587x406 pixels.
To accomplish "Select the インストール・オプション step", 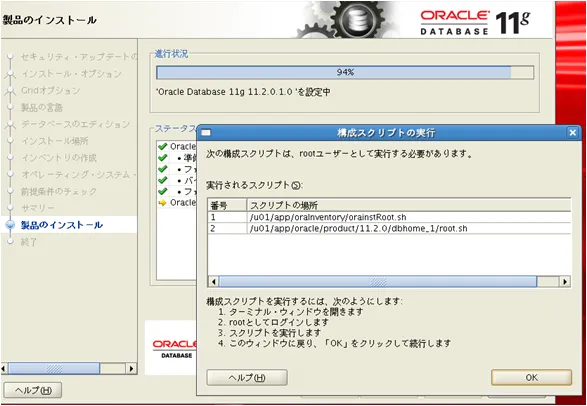I will click(x=71, y=74).
